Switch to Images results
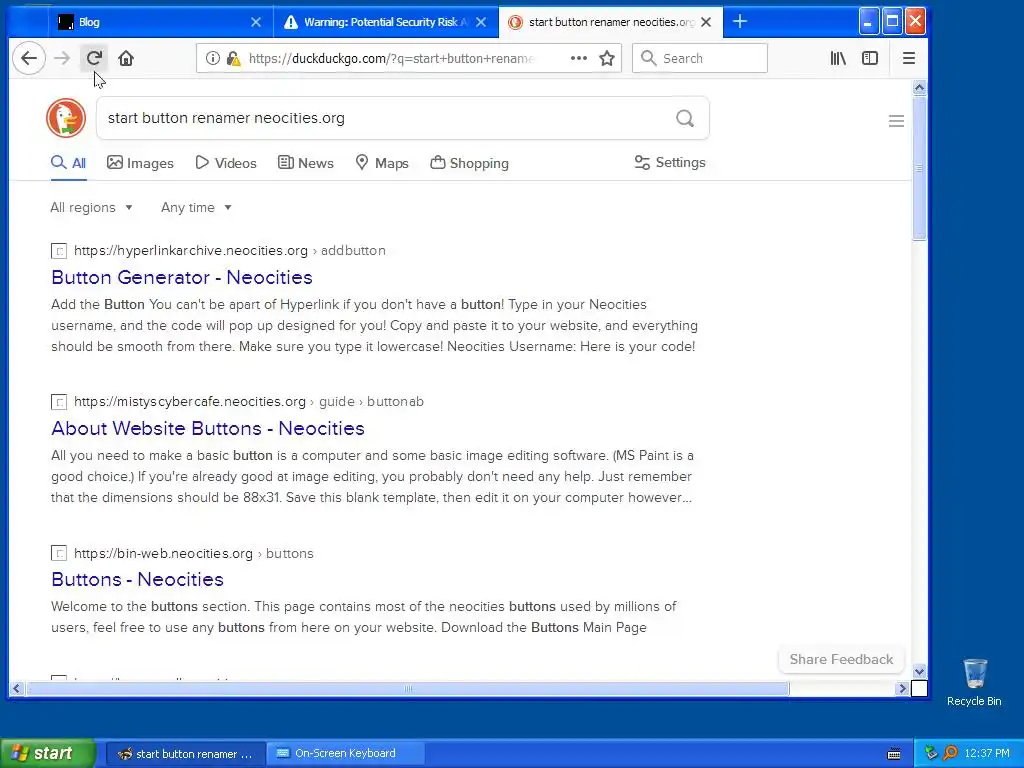 [140, 163]
